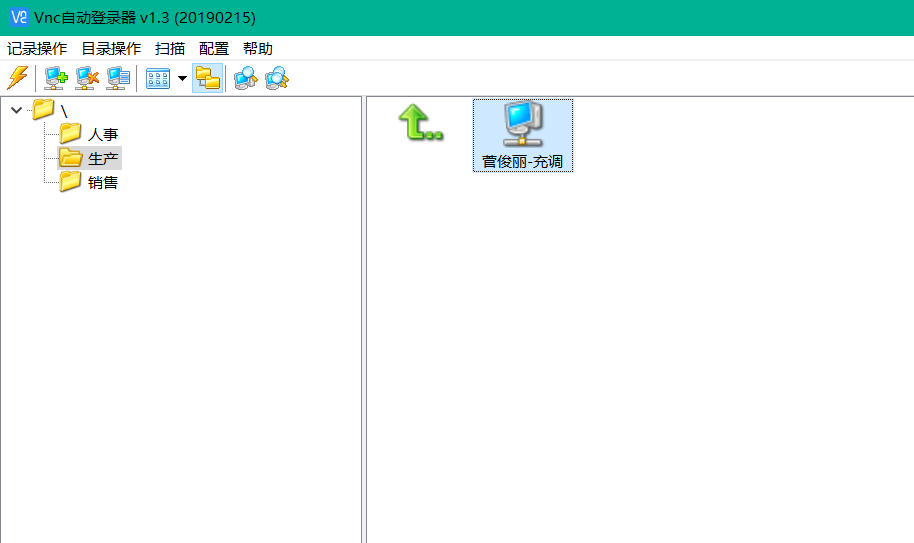Click the add computer record icon
914x543 pixels.
(x=56, y=78)
